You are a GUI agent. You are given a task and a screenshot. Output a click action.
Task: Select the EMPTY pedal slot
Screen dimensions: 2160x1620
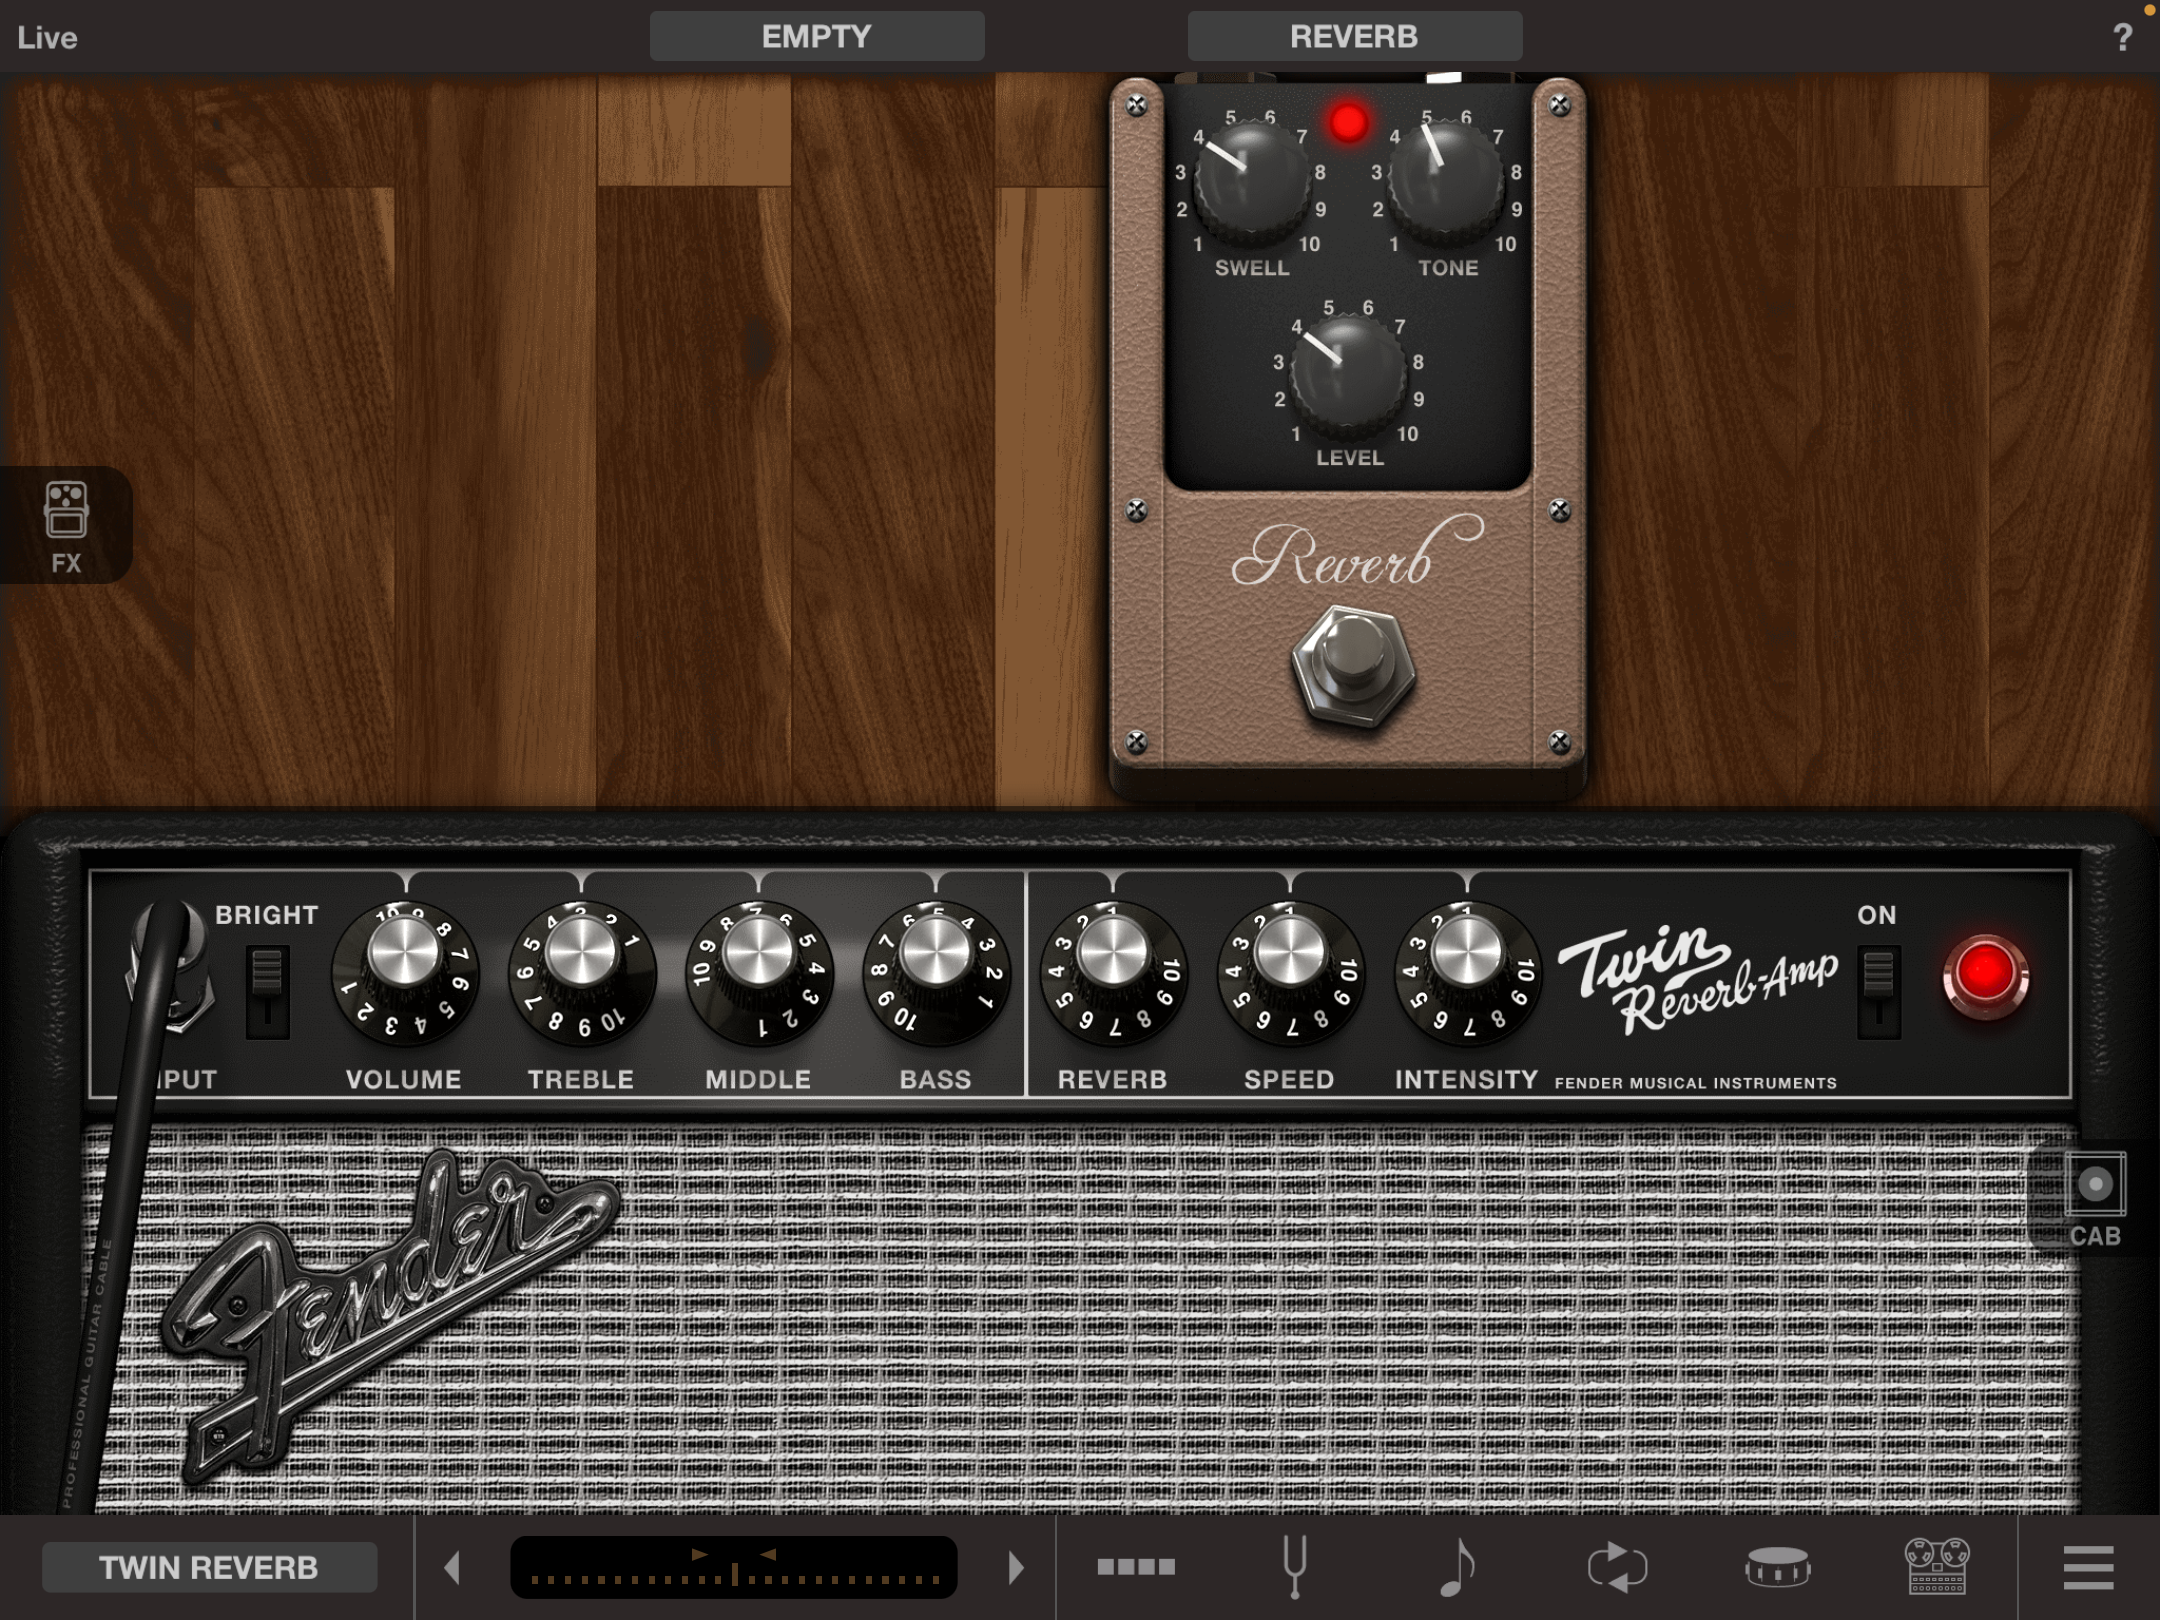pyautogui.click(x=817, y=37)
